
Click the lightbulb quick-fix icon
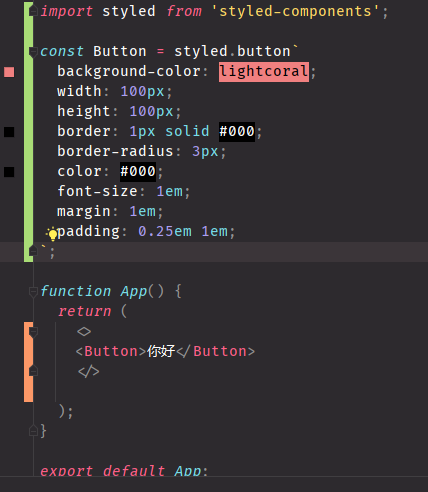(52, 234)
